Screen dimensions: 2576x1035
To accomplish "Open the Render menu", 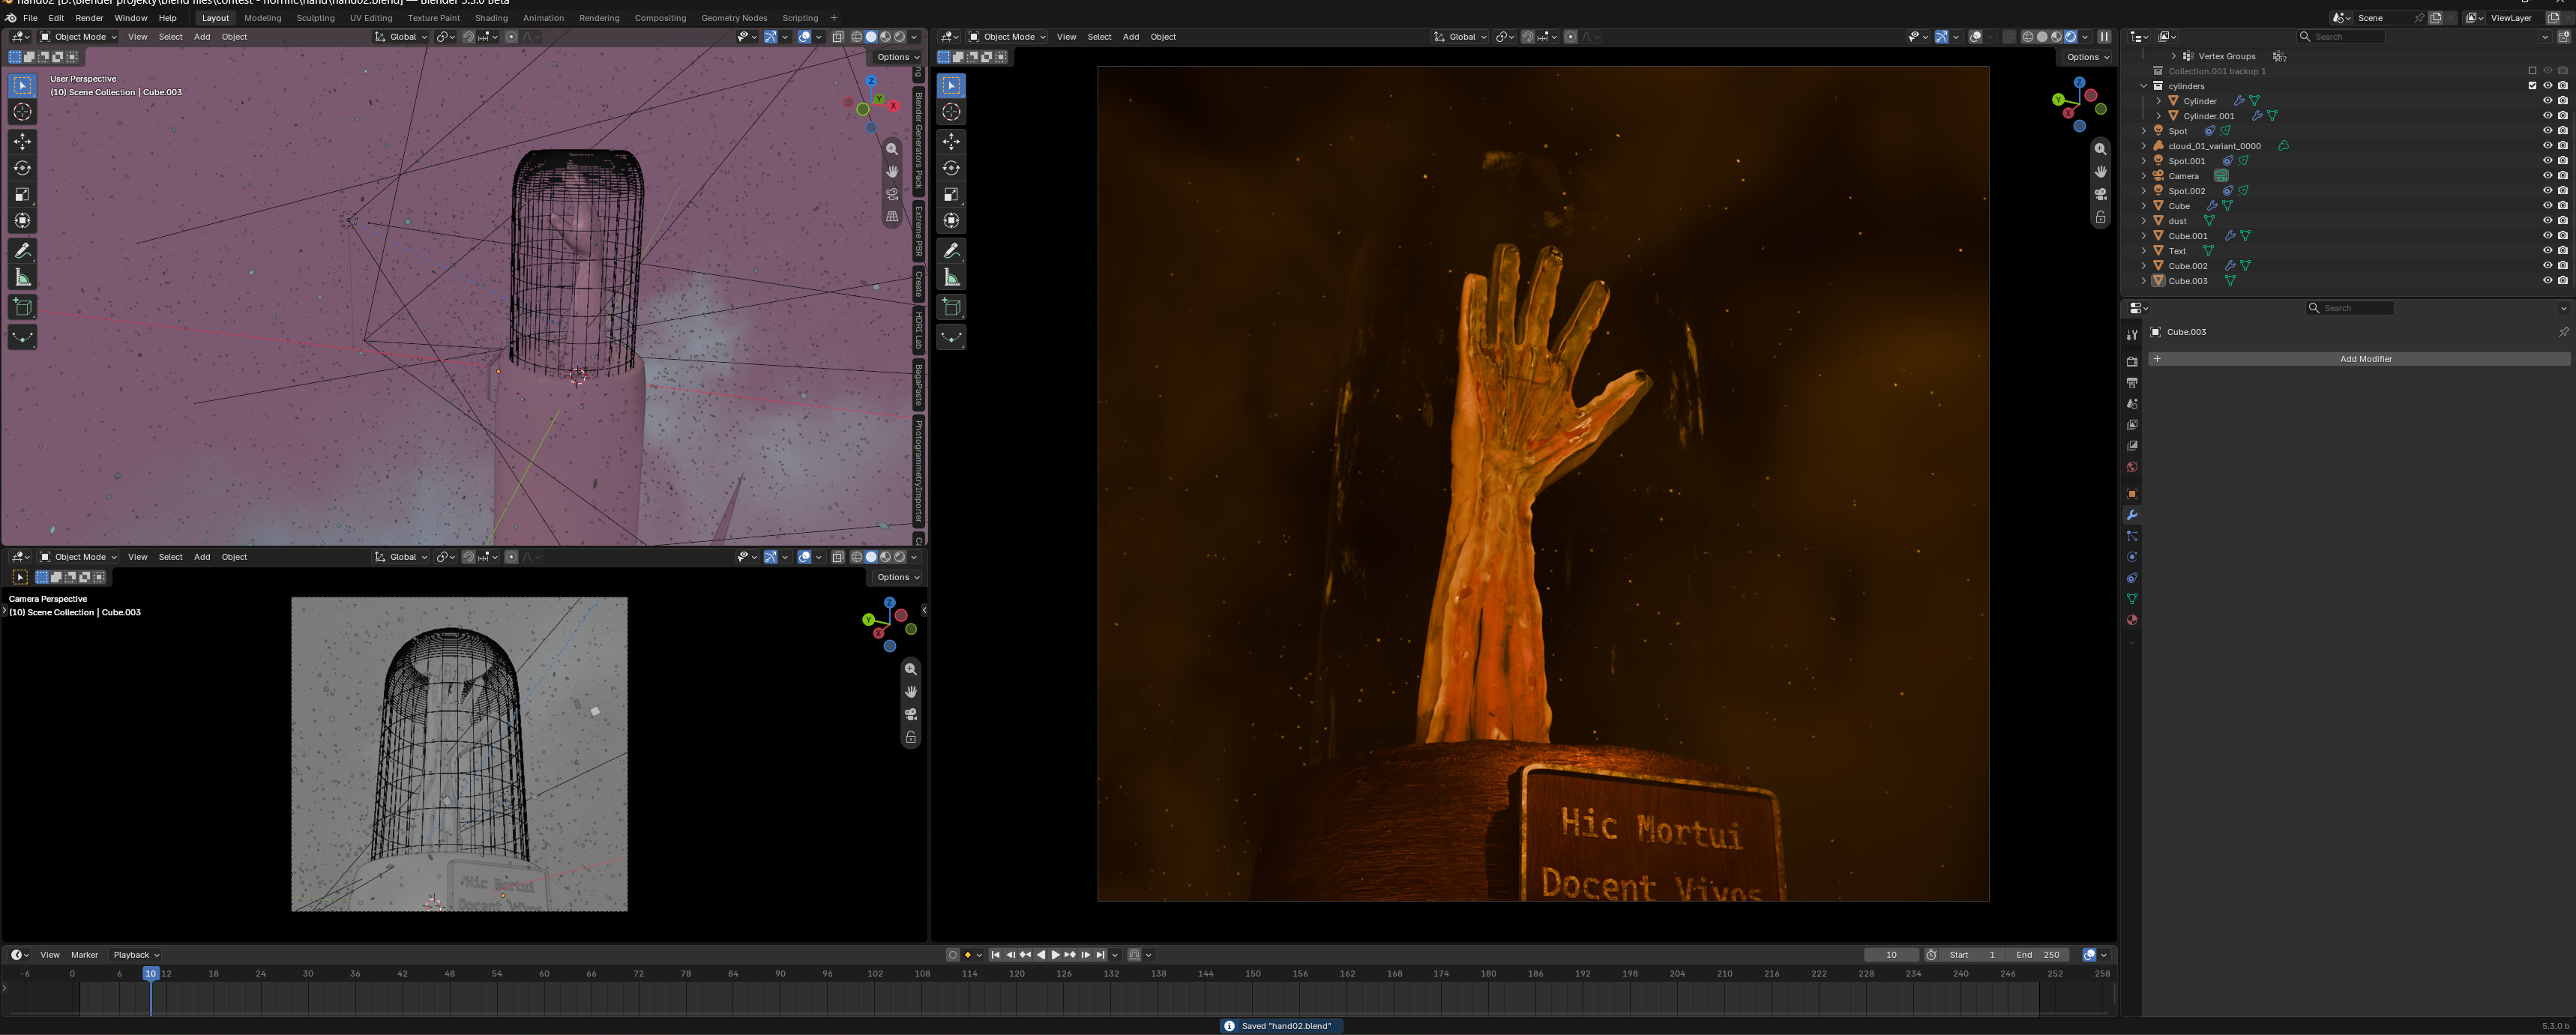I will [x=89, y=18].
